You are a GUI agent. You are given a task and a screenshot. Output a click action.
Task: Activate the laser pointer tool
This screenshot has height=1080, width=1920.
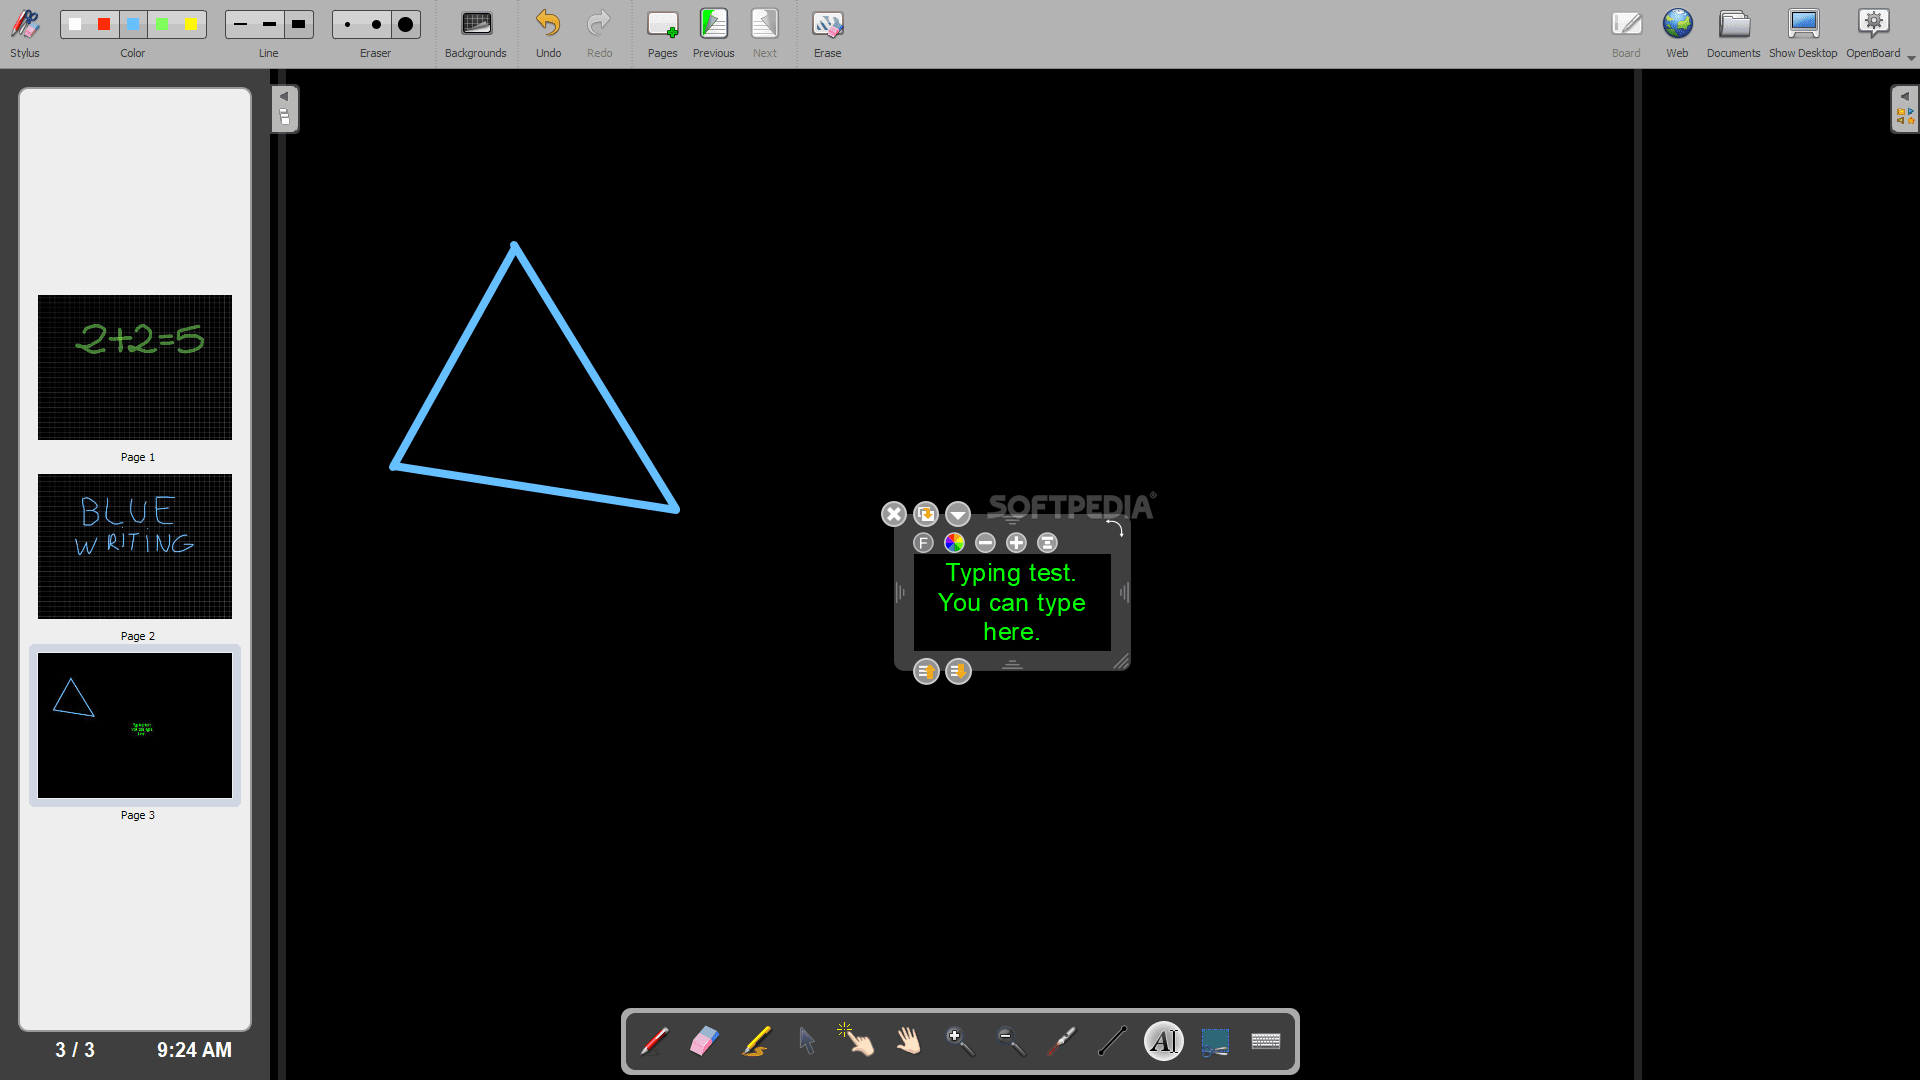coord(1062,1041)
